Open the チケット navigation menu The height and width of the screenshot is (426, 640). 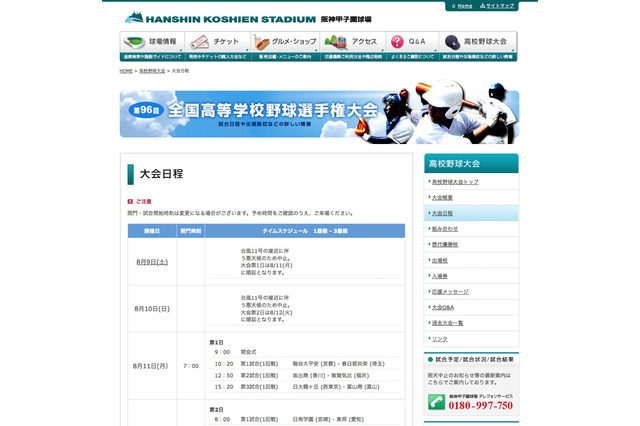click(x=217, y=46)
